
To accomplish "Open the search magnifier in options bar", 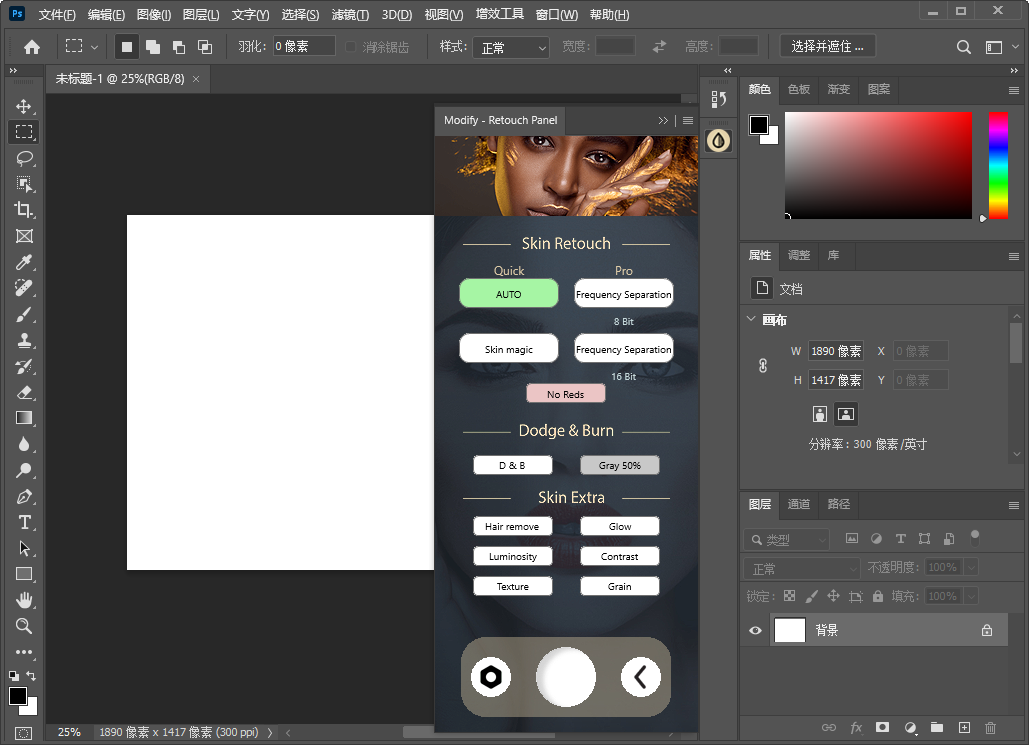I will click(x=963, y=47).
